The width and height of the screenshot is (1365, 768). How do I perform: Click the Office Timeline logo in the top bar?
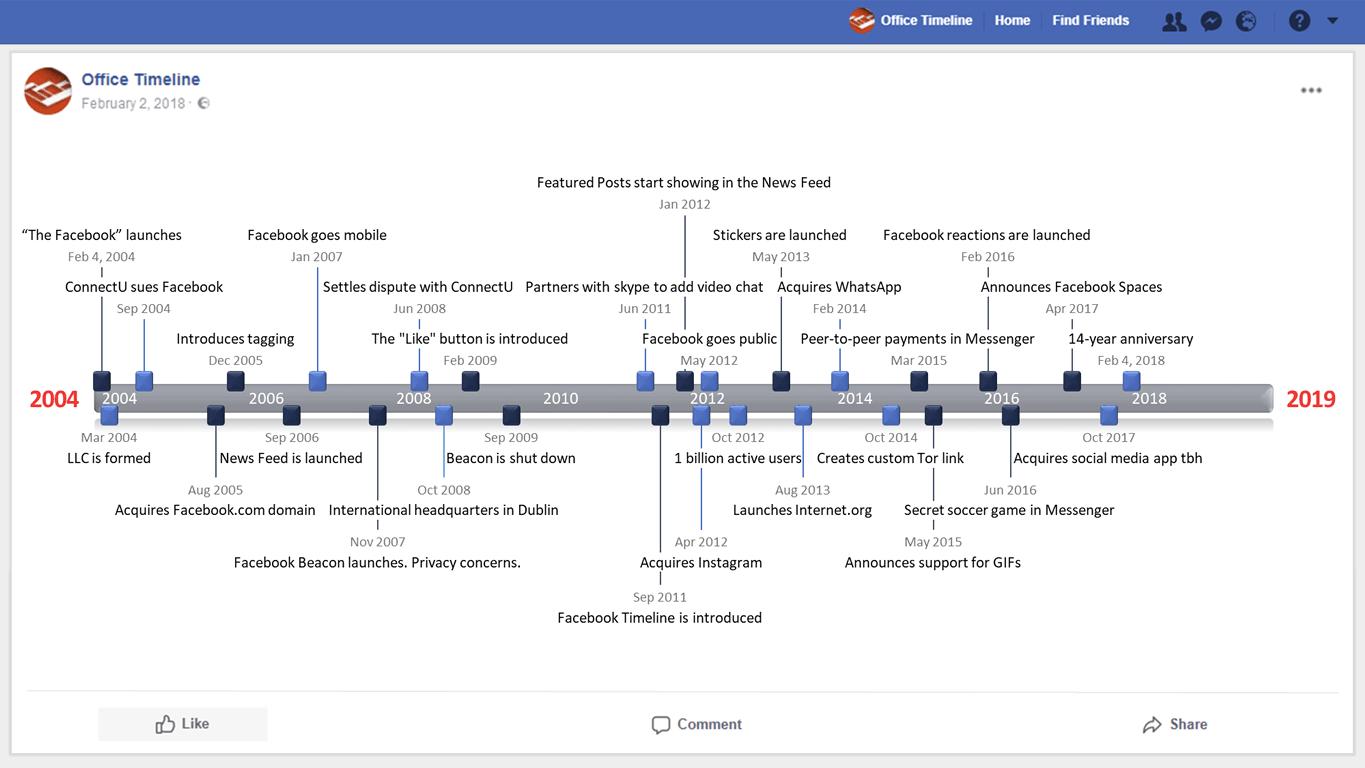(x=862, y=20)
